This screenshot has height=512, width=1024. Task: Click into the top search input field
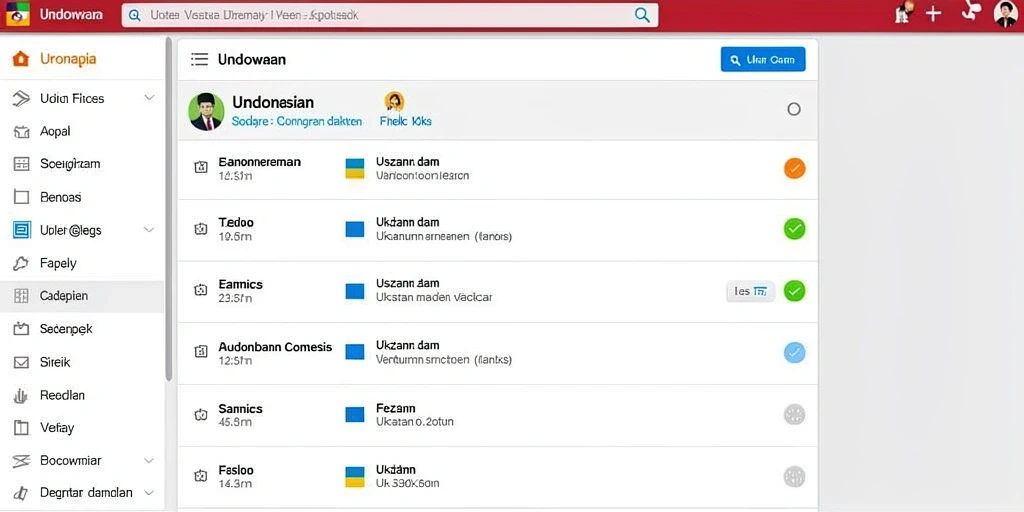(x=389, y=15)
